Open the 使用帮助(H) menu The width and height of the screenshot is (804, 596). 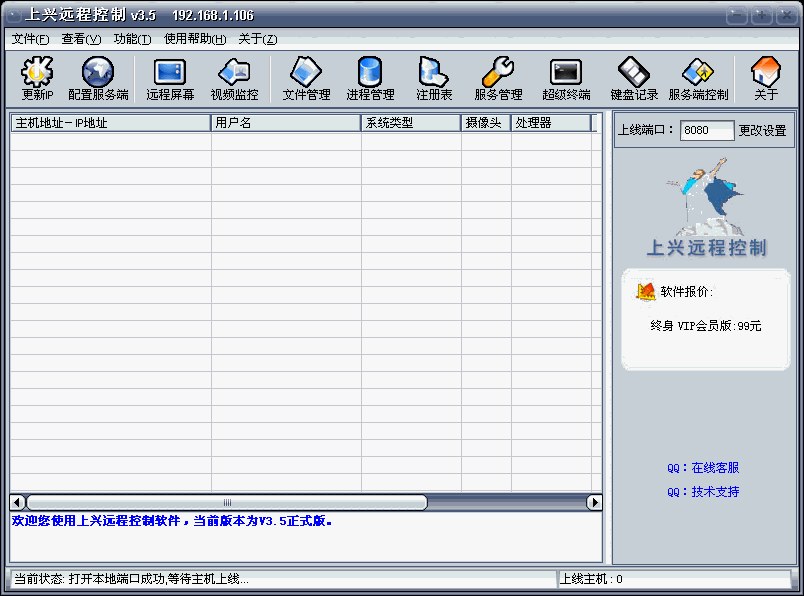pos(195,39)
